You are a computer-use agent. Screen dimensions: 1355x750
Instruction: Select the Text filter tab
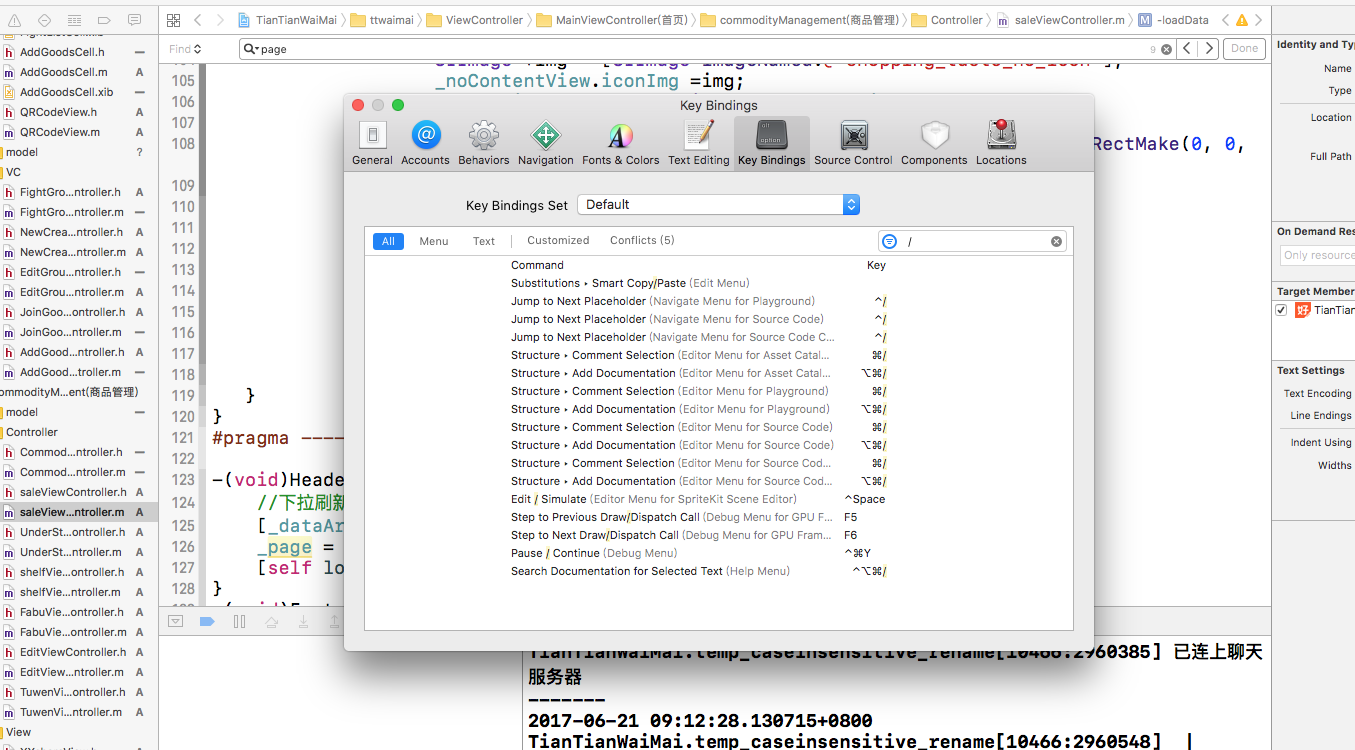[x=484, y=241]
